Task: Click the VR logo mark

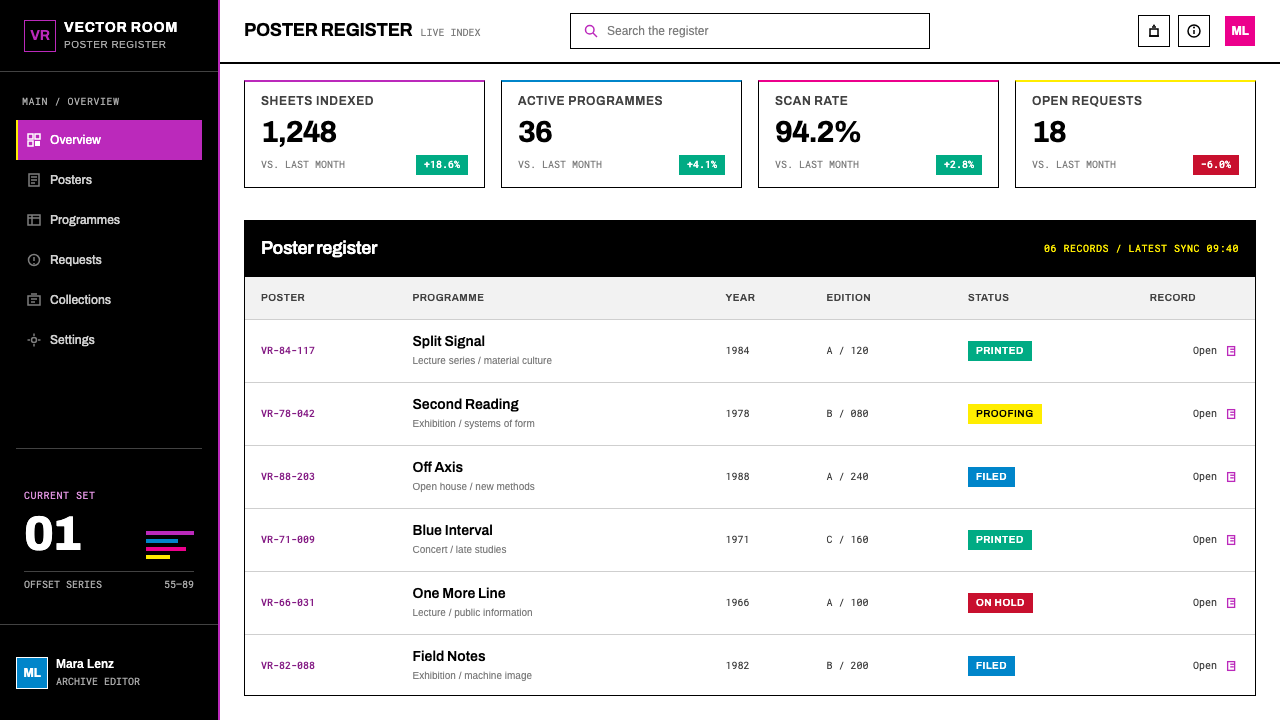Action: 40,36
